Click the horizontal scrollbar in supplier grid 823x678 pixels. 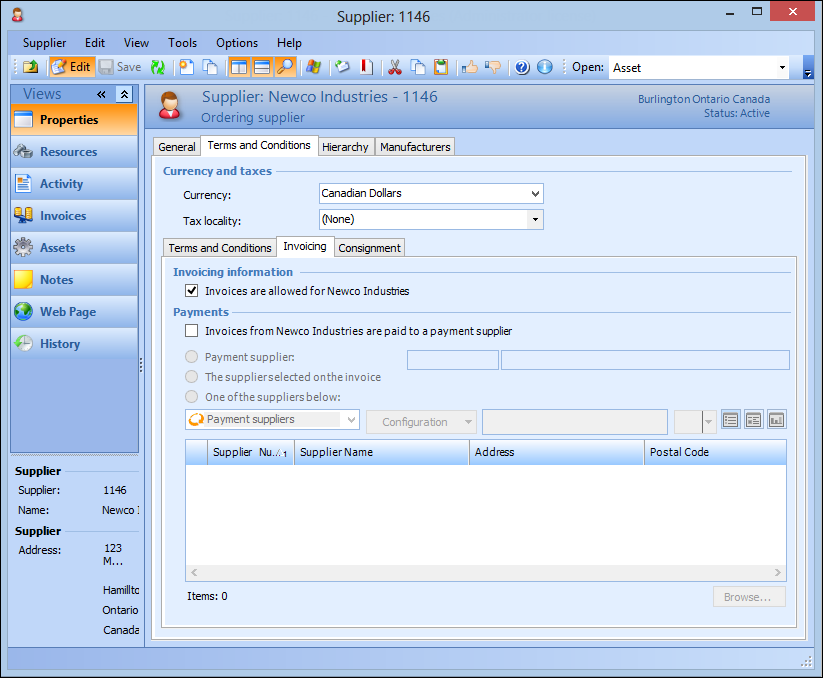485,573
